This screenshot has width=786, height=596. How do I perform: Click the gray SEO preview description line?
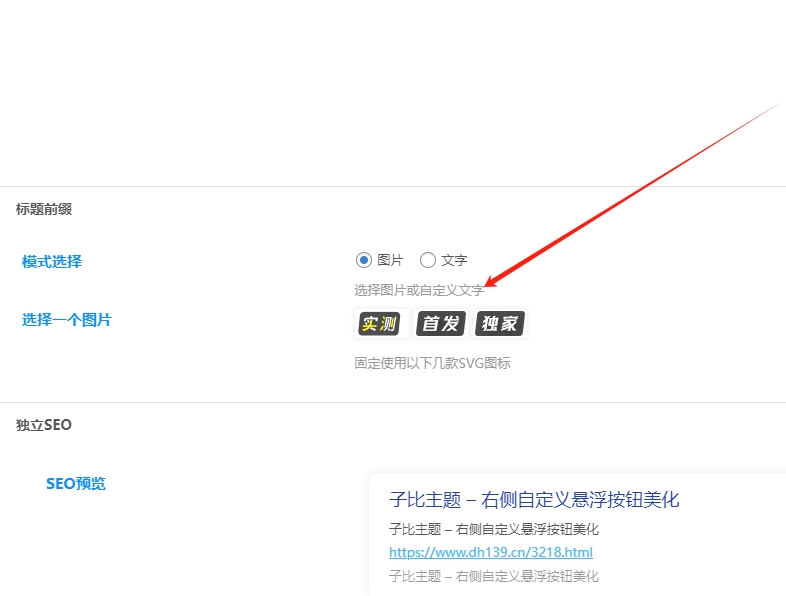(x=494, y=576)
